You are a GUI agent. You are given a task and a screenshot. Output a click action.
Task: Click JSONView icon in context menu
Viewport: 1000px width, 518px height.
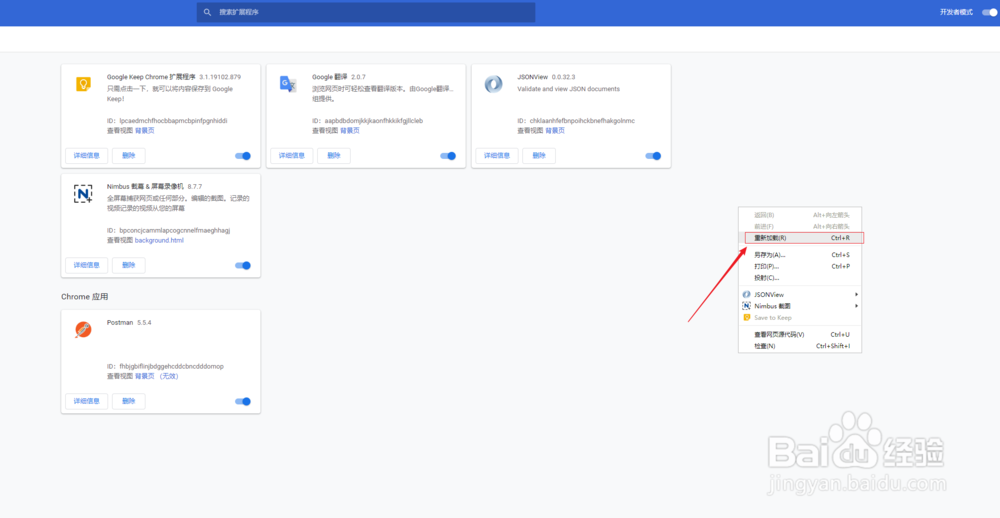click(747, 295)
